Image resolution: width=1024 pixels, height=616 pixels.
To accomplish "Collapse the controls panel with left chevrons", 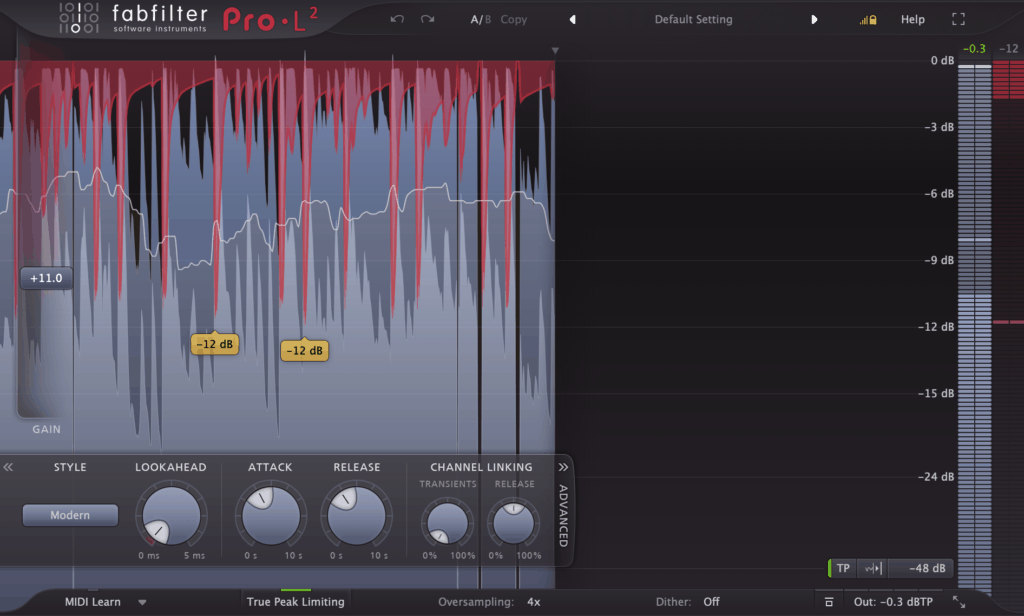I will 8,467.
